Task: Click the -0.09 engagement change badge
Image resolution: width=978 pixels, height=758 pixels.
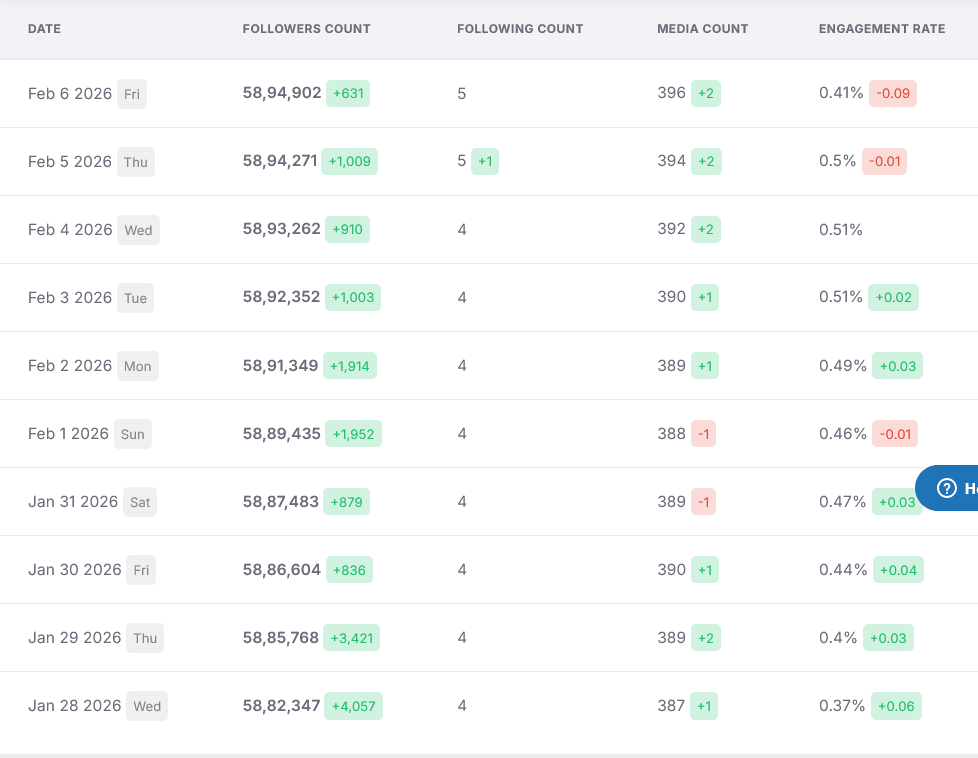Action: click(x=893, y=94)
